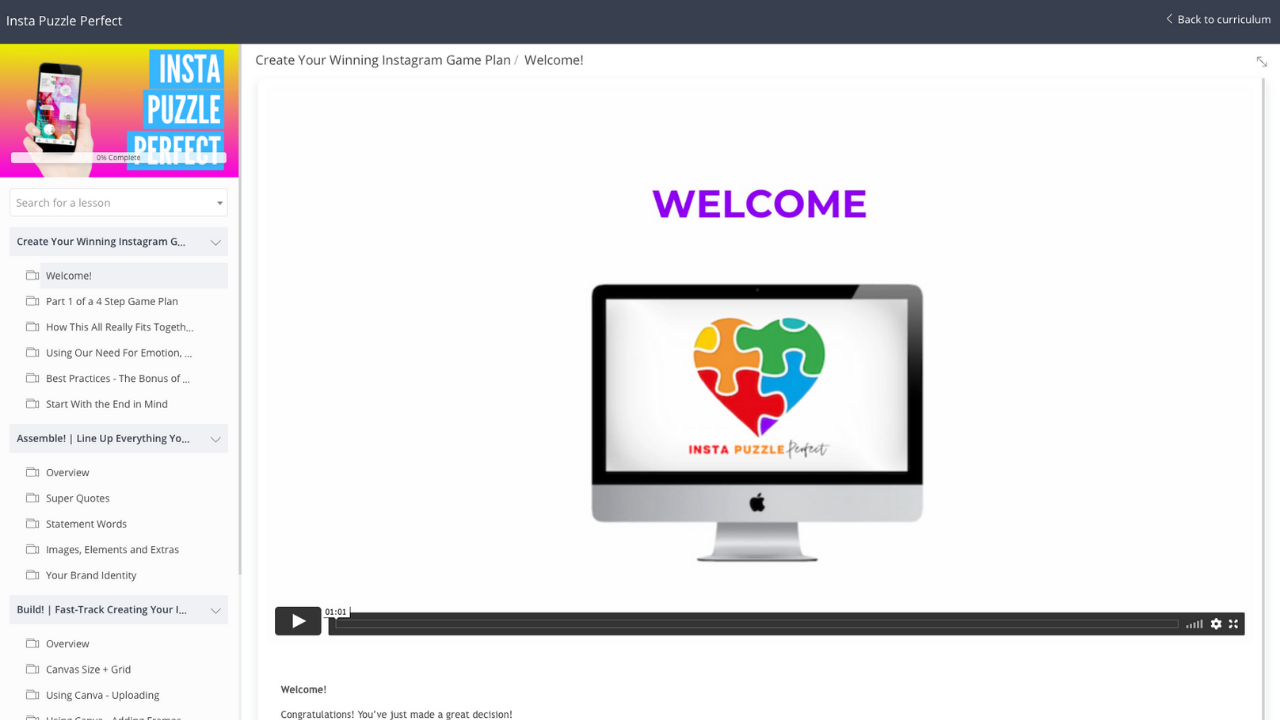Image resolution: width=1280 pixels, height=720 pixels.
Task: Click folder icon beside Part 1 lesson
Action: (32, 301)
